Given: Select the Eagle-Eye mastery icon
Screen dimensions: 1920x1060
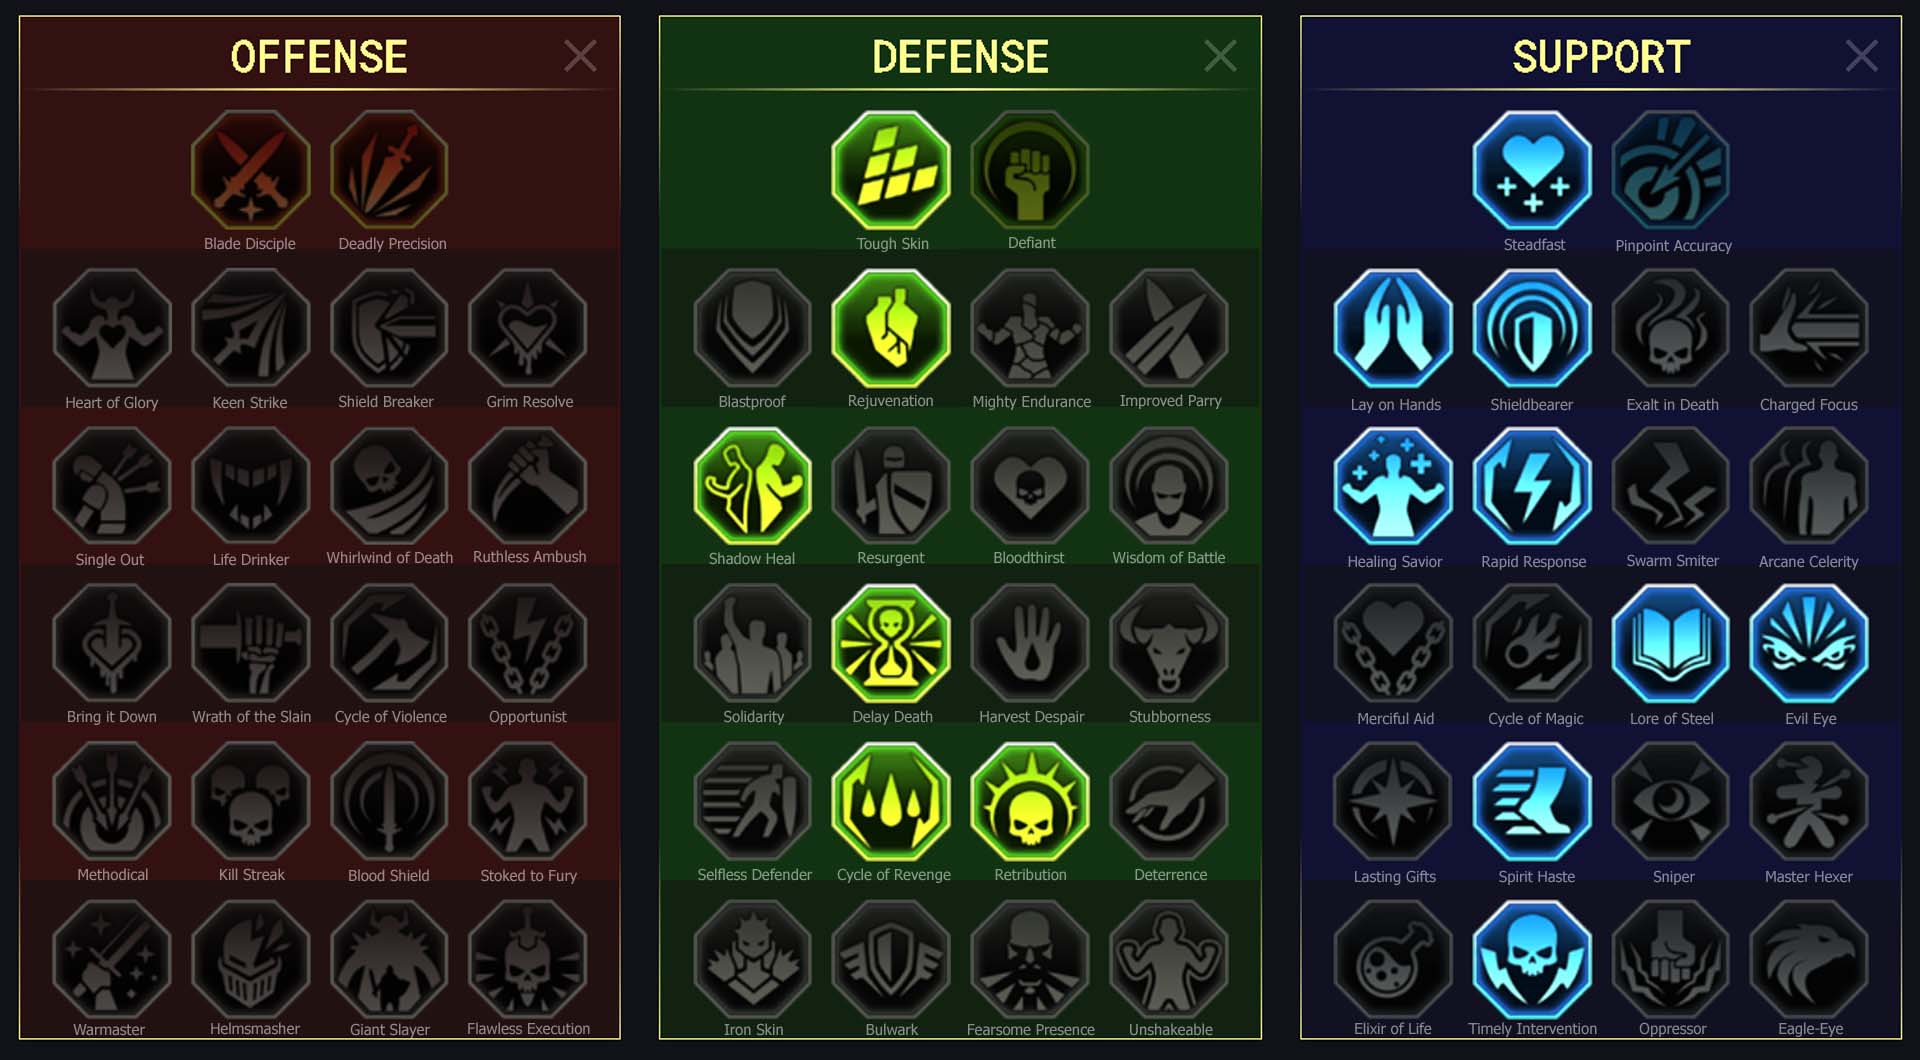Looking at the screenshot, I should pyautogui.click(x=1809, y=958).
